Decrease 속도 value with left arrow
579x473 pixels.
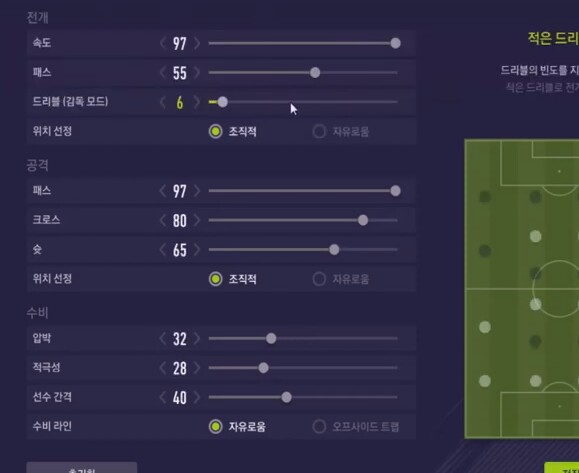163,43
